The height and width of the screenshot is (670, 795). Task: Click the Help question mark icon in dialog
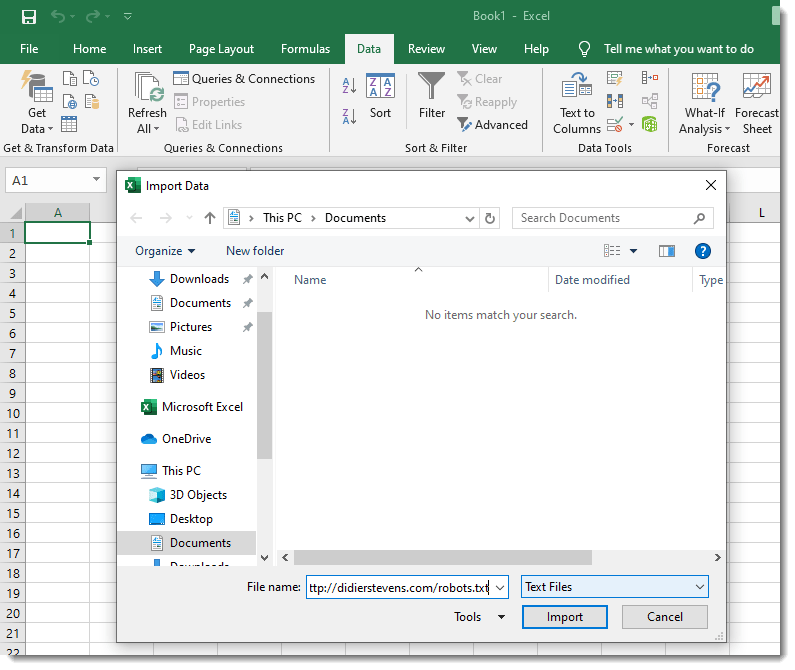702,251
